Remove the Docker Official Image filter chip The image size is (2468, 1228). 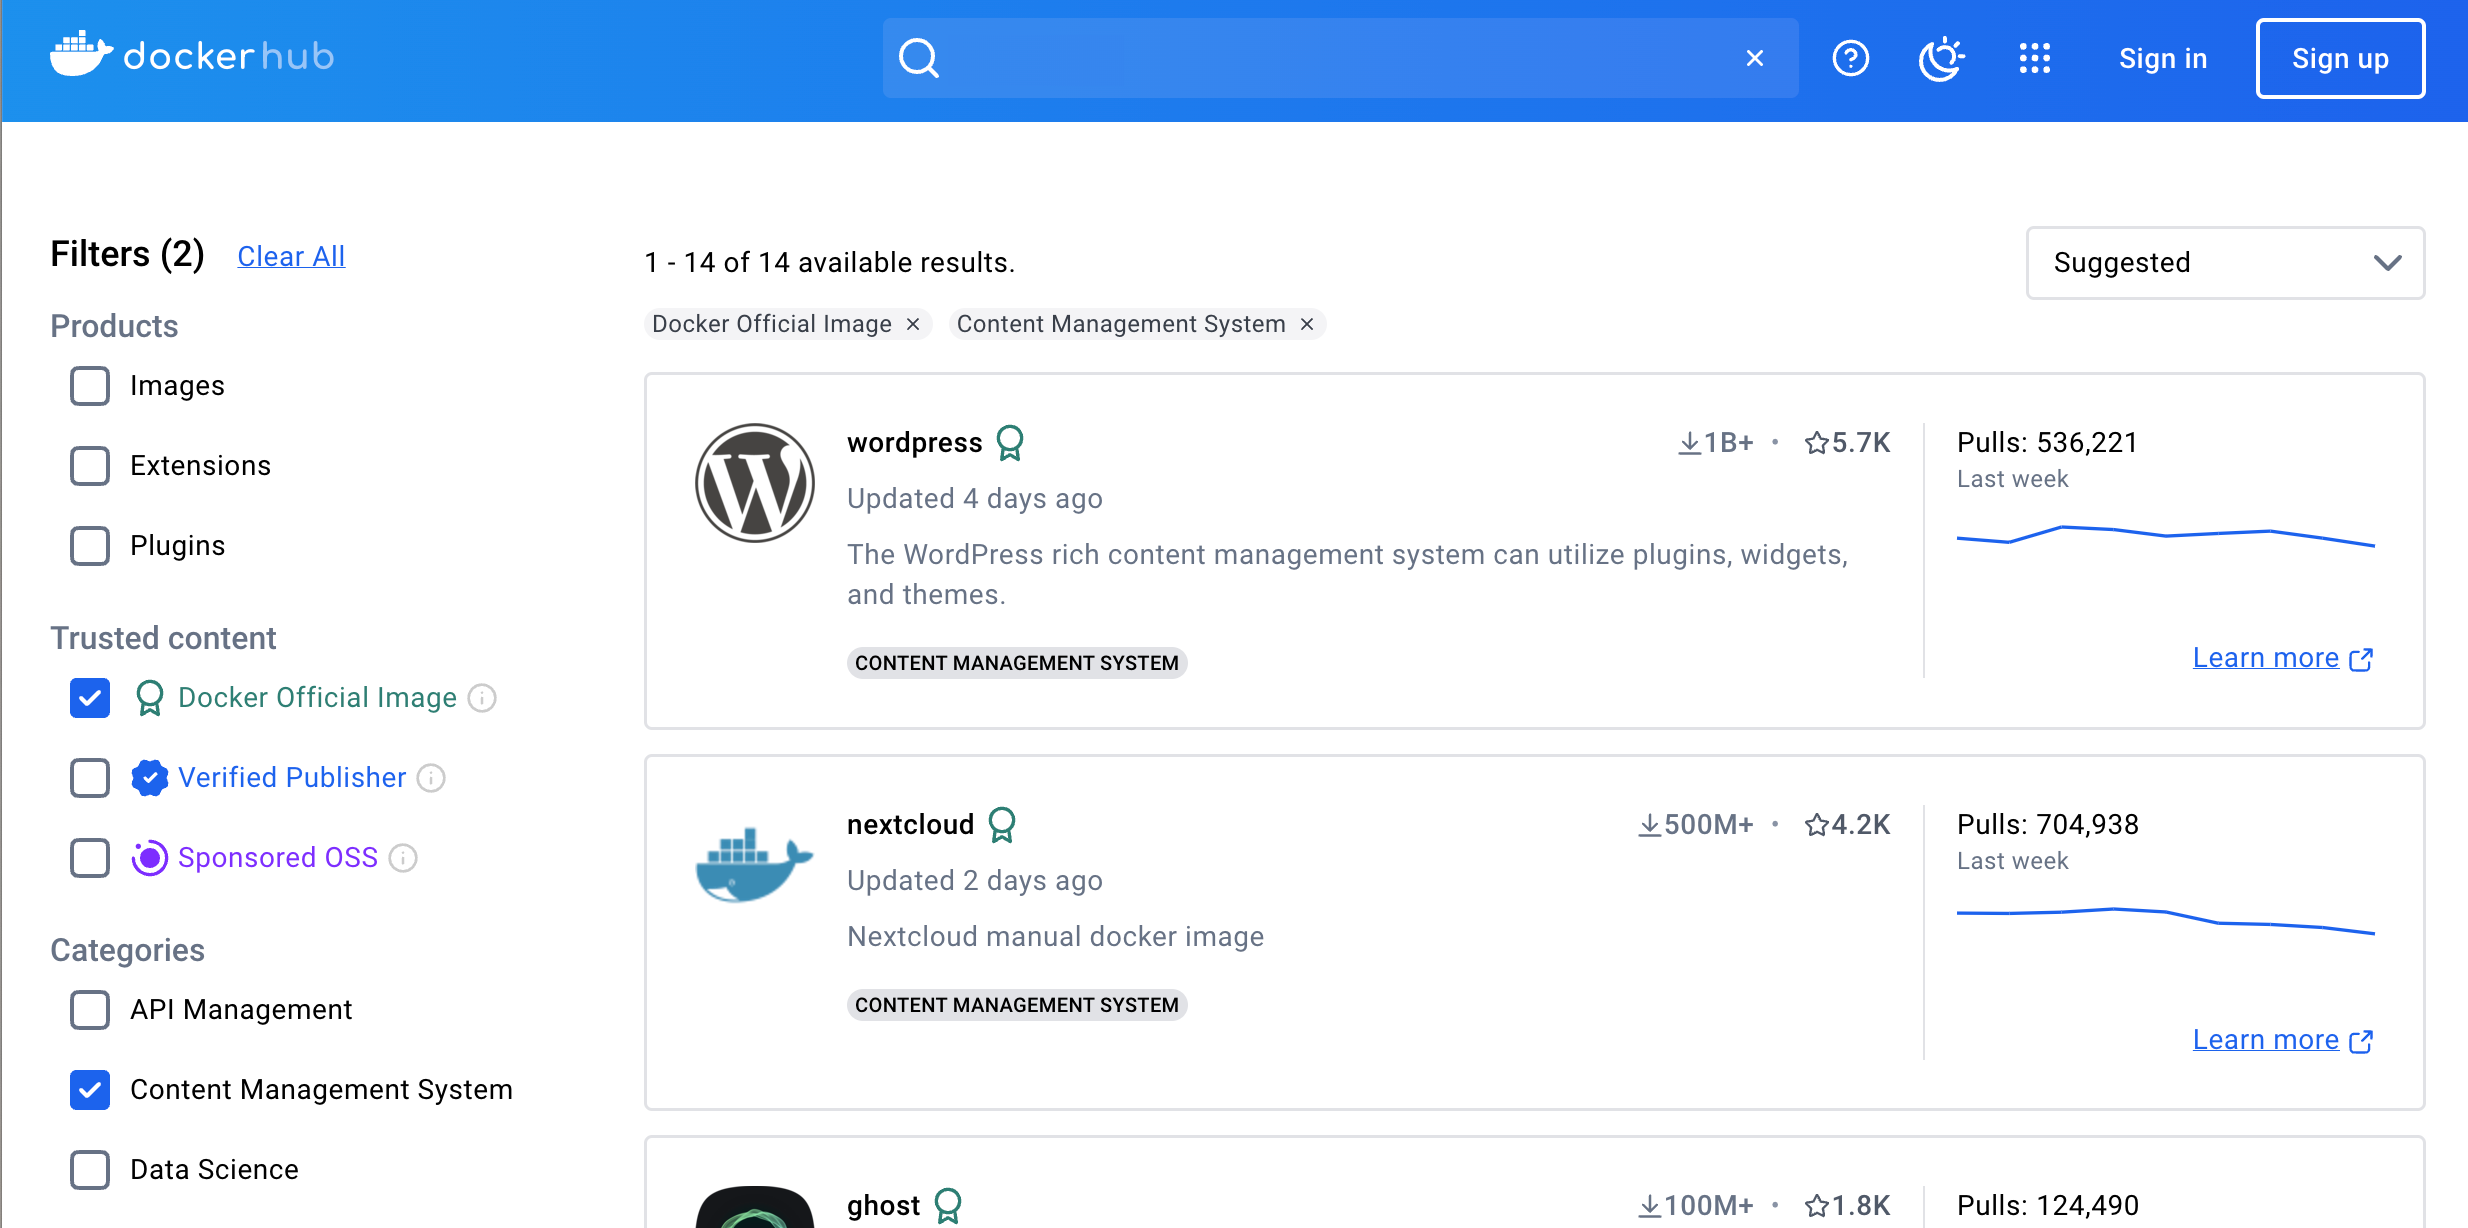(913, 324)
